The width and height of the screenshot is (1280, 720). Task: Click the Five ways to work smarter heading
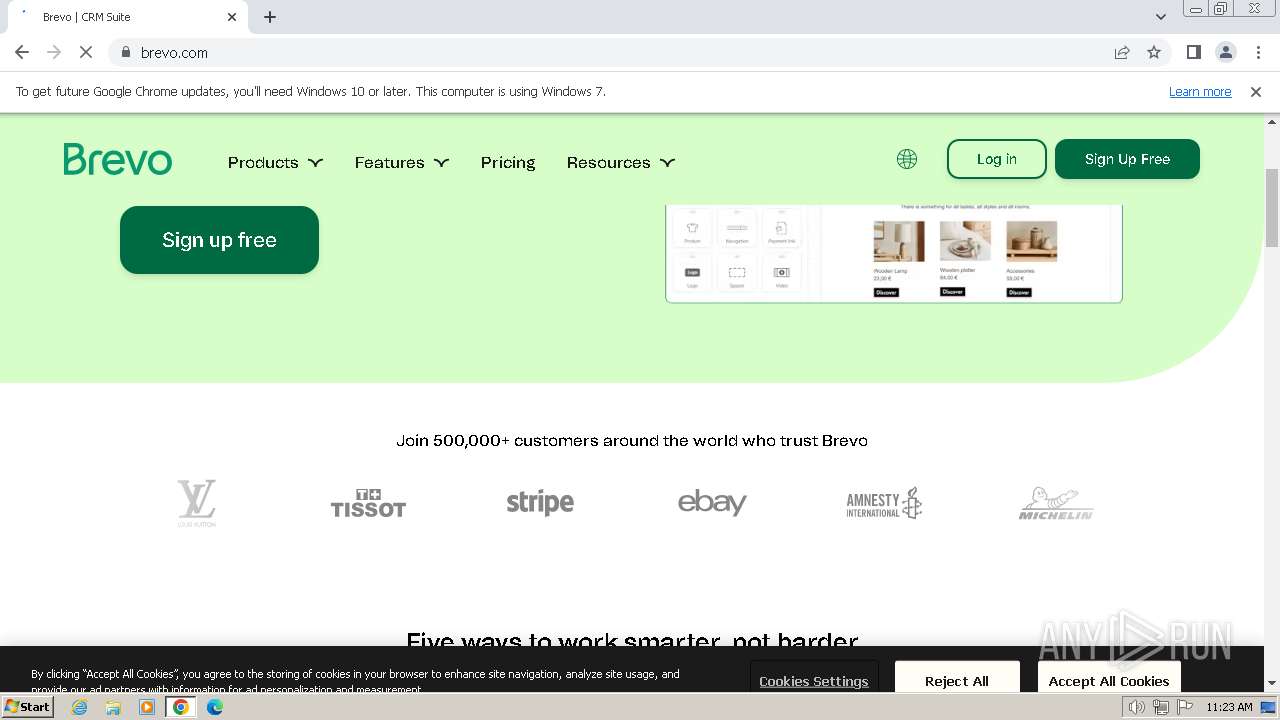pyautogui.click(x=632, y=641)
